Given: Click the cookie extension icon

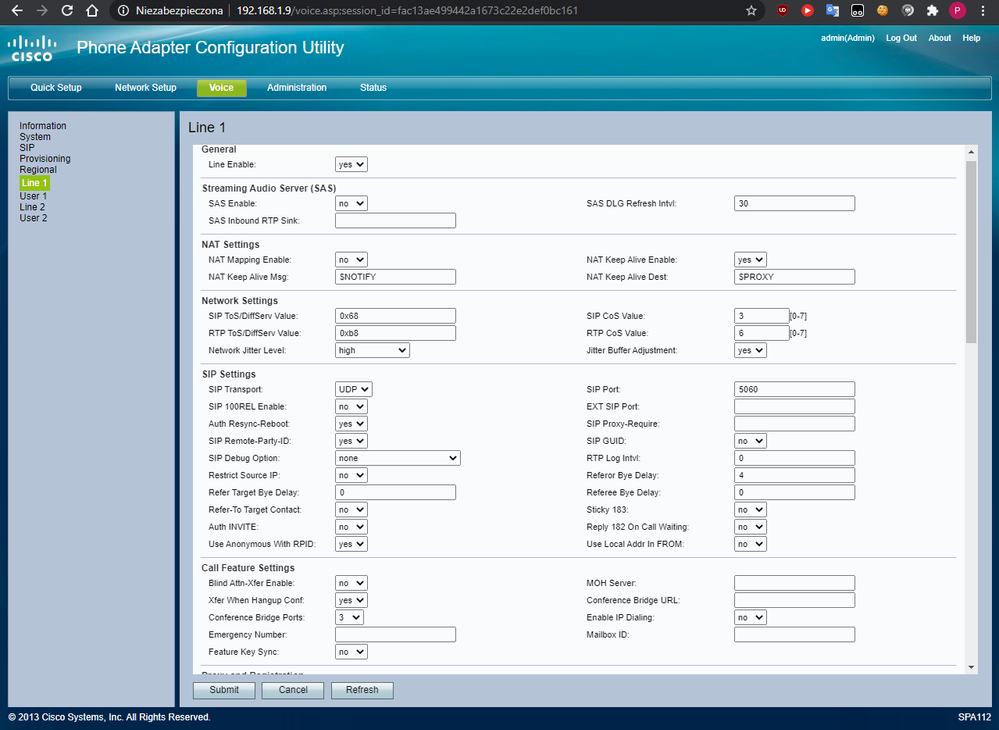Looking at the screenshot, I should (x=883, y=11).
